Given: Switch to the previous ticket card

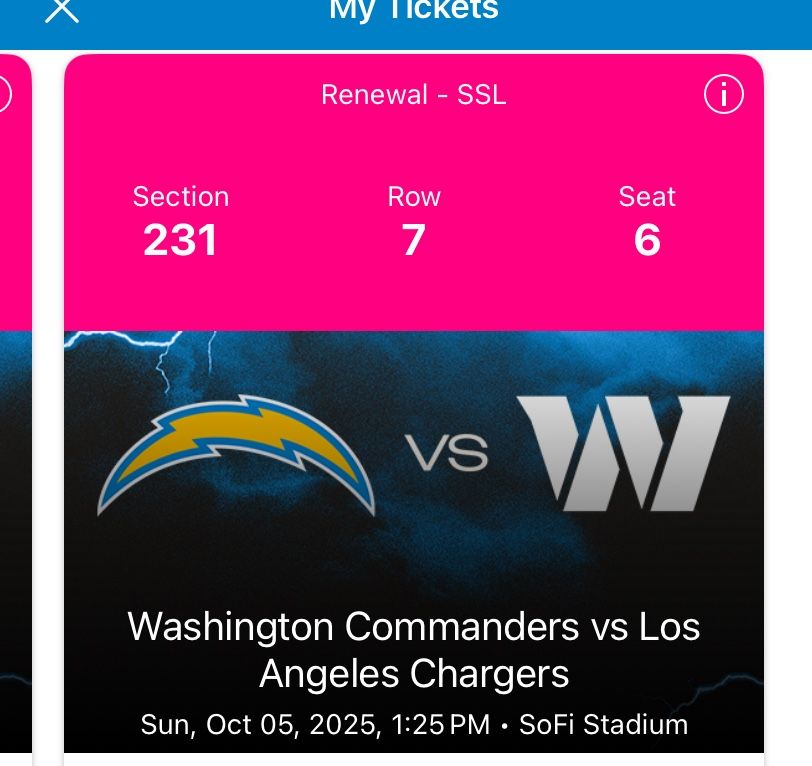Looking at the screenshot, I should click(14, 400).
